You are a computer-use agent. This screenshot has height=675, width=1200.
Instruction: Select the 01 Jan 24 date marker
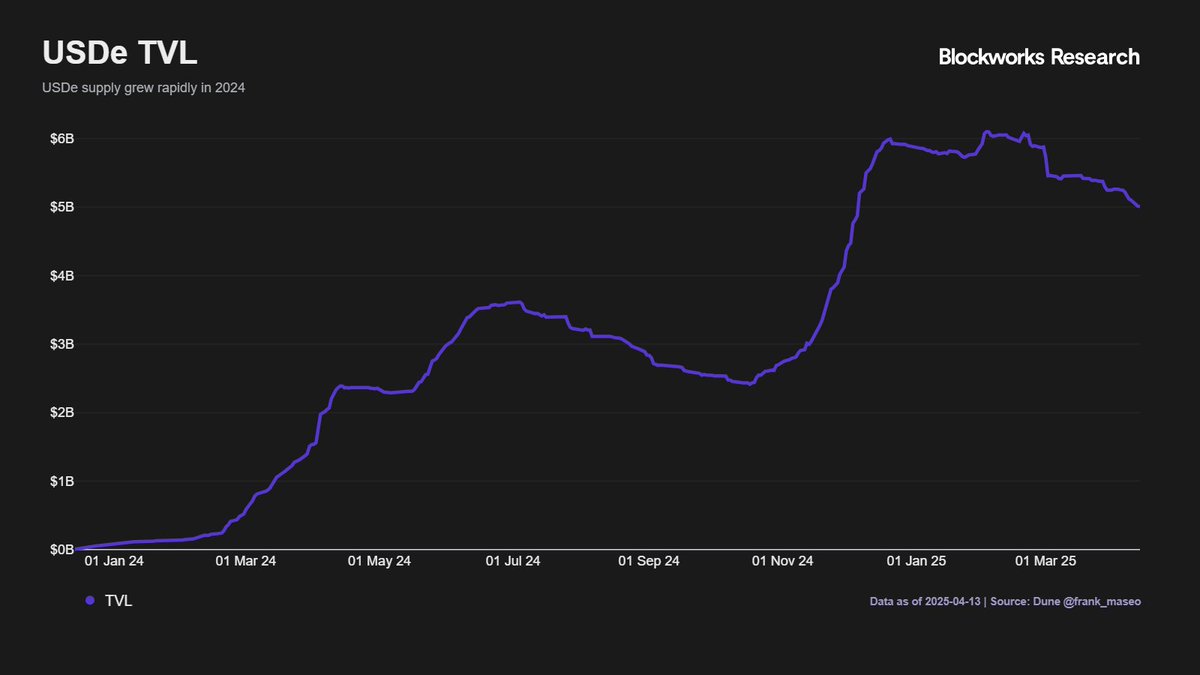[x=114, y=562]
